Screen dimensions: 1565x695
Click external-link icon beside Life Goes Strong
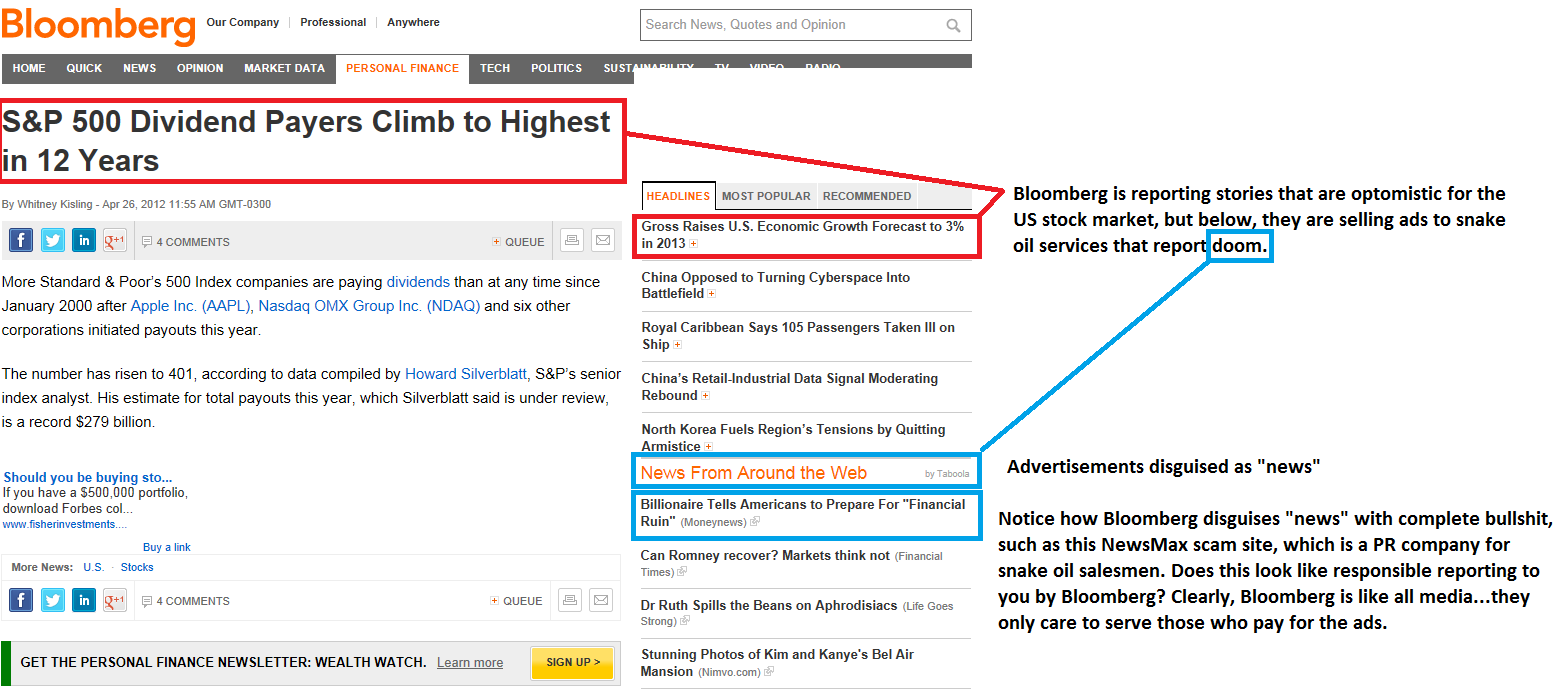[685, 621]
